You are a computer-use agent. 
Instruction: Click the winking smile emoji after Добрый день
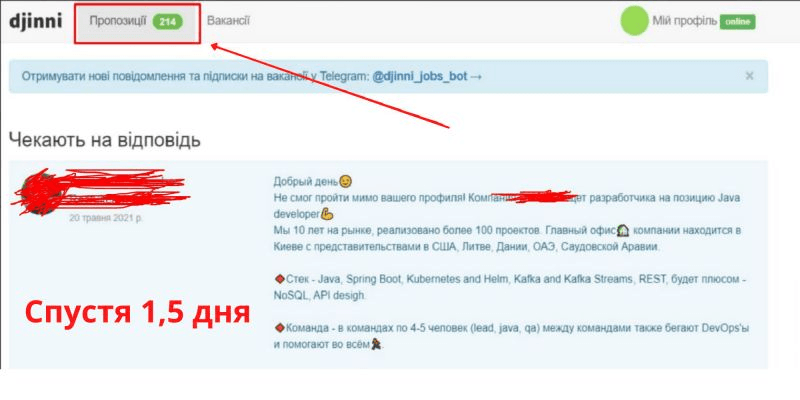pos(346,182)
